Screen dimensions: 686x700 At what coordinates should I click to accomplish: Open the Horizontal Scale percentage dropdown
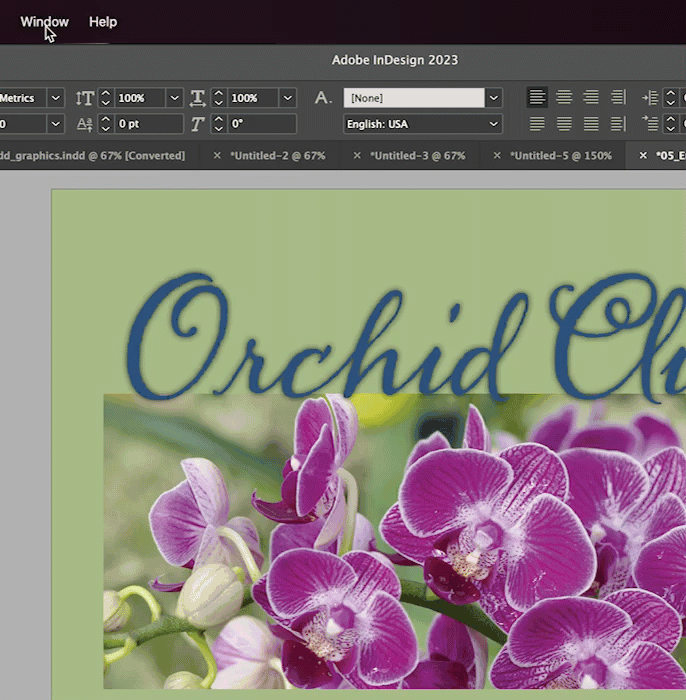287,98
